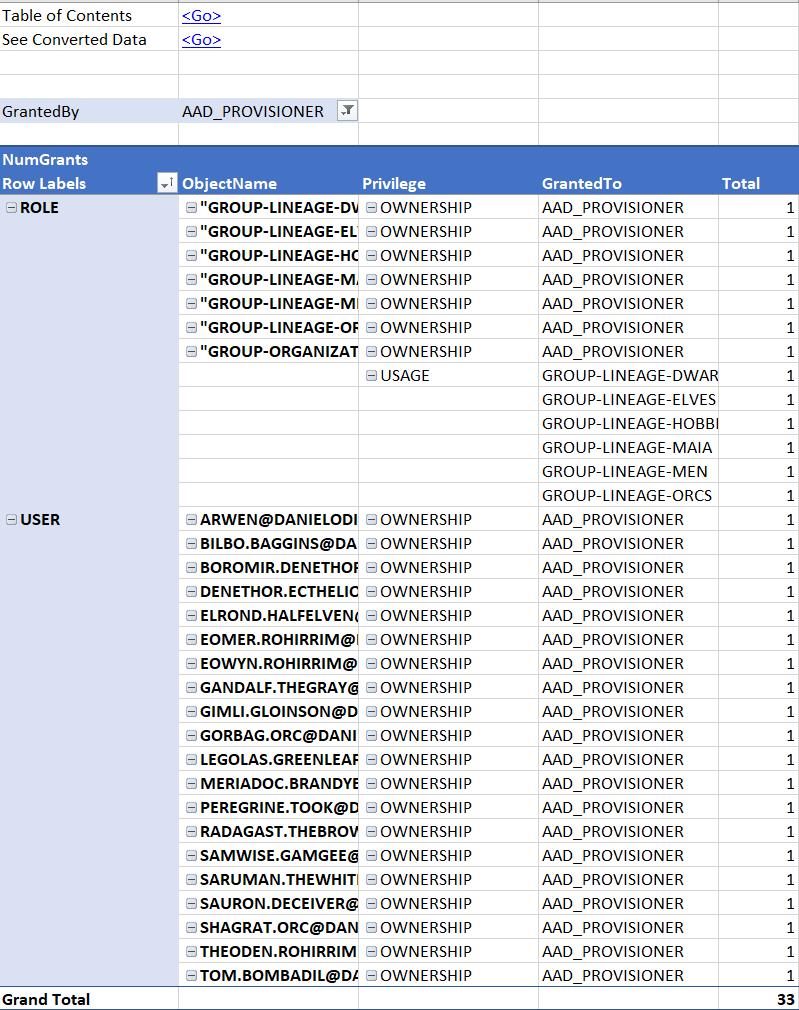Select the NumGrants header cell
Viewport: 799px width, 1010px height.
click(x=45, y=160)
